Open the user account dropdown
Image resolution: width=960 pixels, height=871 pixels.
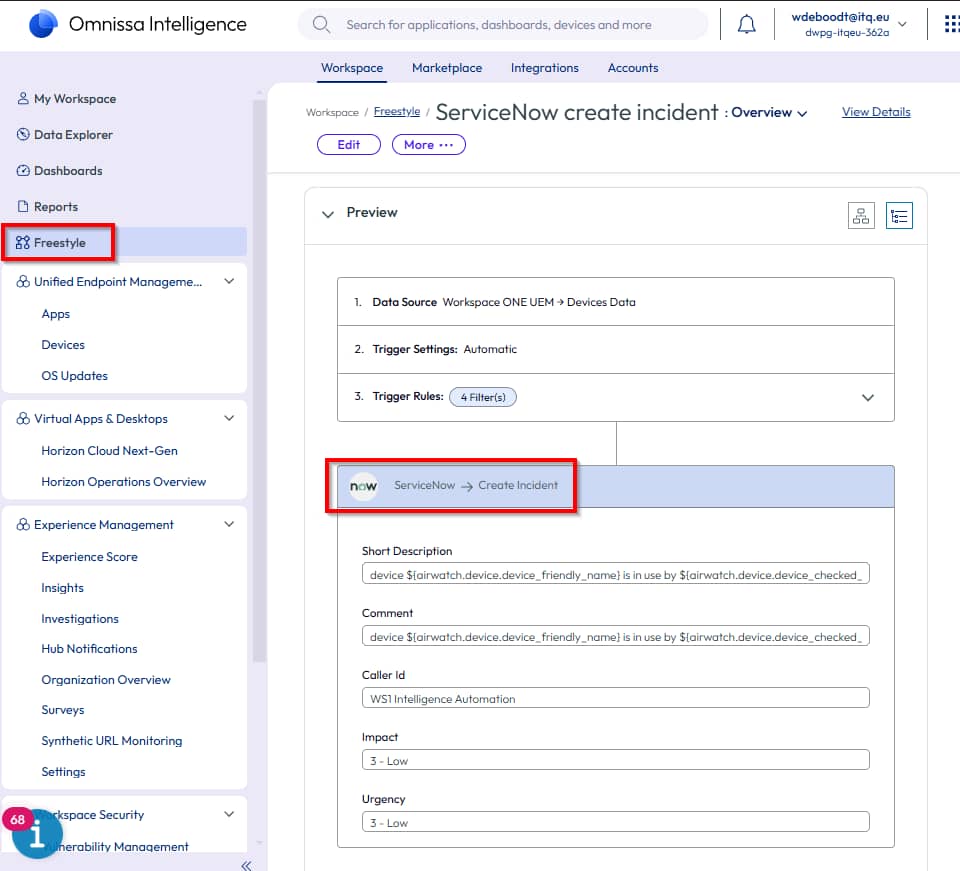tap(902, 24)
